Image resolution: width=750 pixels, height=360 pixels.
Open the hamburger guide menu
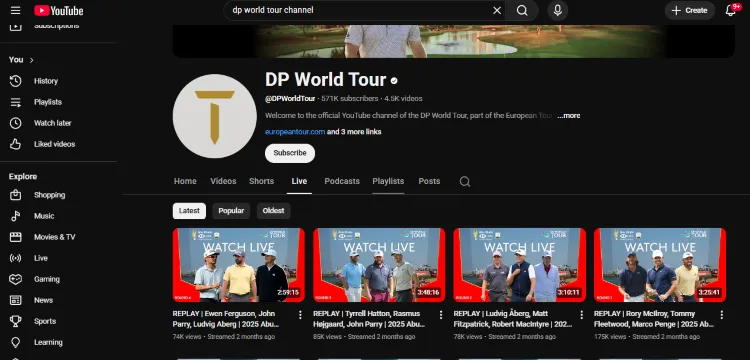(15, 11)
